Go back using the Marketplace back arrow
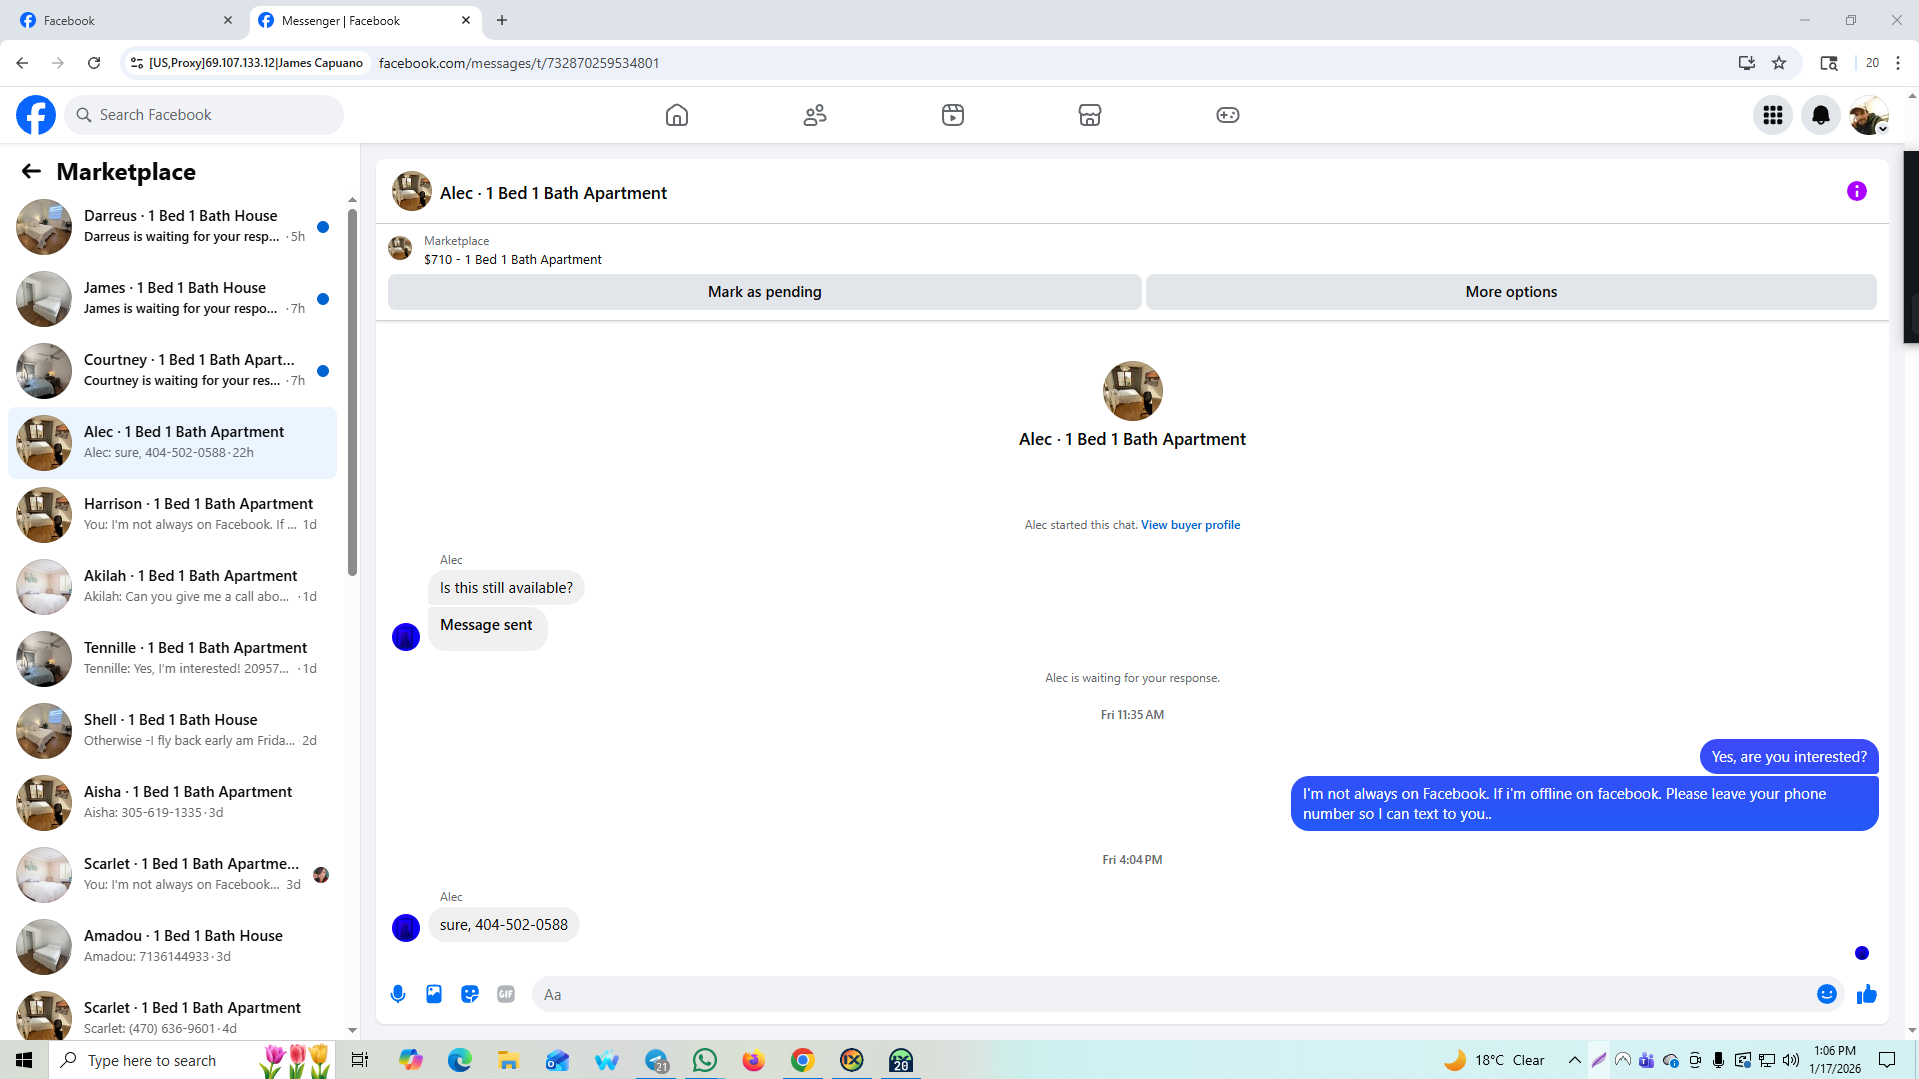Viewport: 1919px width, 1079px height. 31,171
